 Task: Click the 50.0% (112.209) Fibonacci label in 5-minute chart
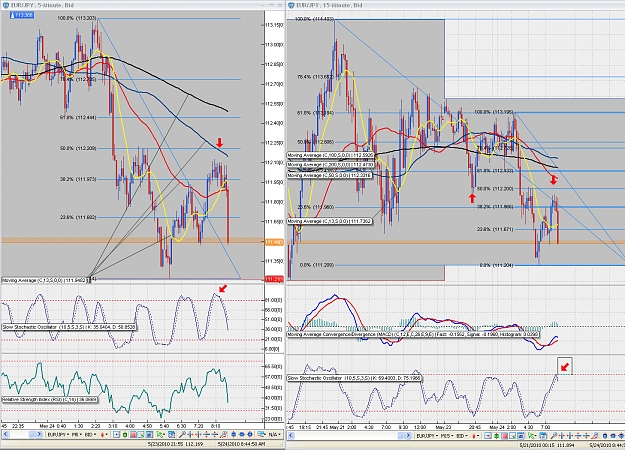(x=78, y=148)
